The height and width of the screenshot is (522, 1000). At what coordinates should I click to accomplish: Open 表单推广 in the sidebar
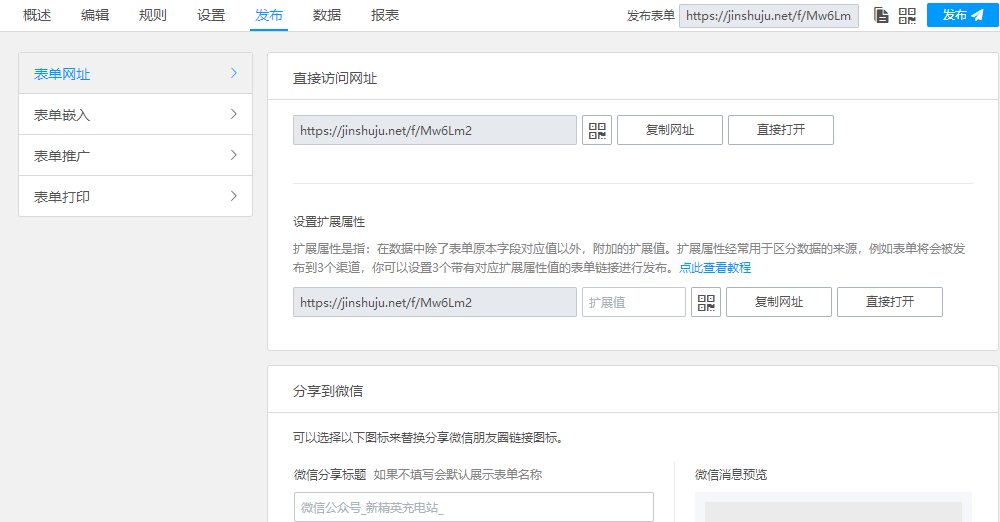pos(135,155)
